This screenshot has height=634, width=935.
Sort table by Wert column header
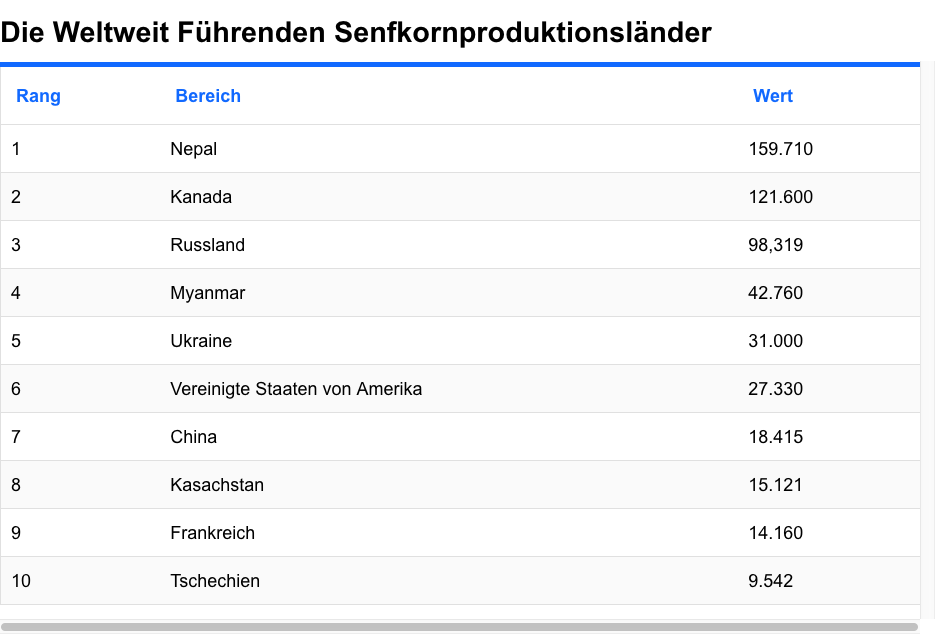tap(772, 96)
